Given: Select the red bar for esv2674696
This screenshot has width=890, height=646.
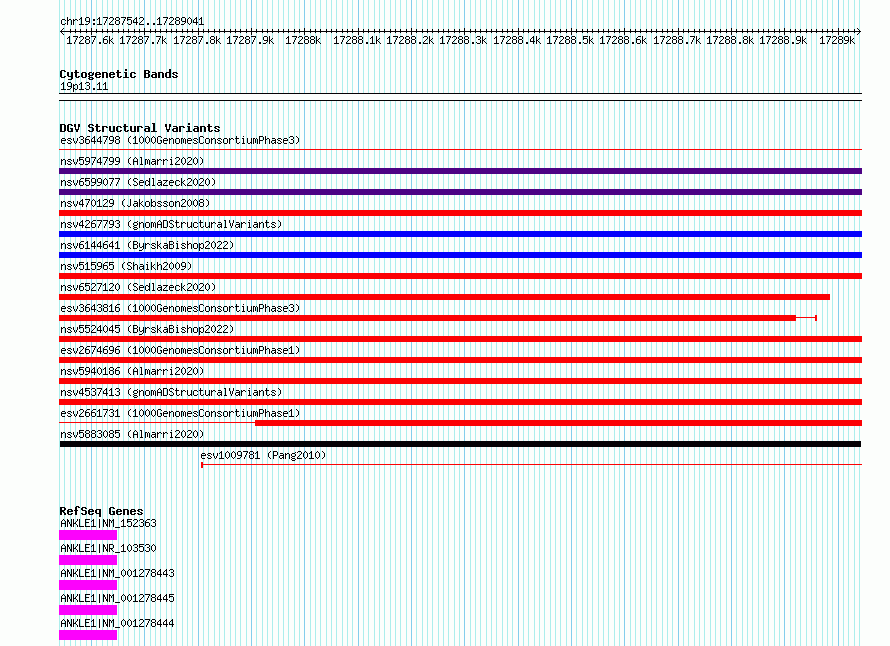Looking at the screenshot, I should pyautogui.click(x=460, y=360).
